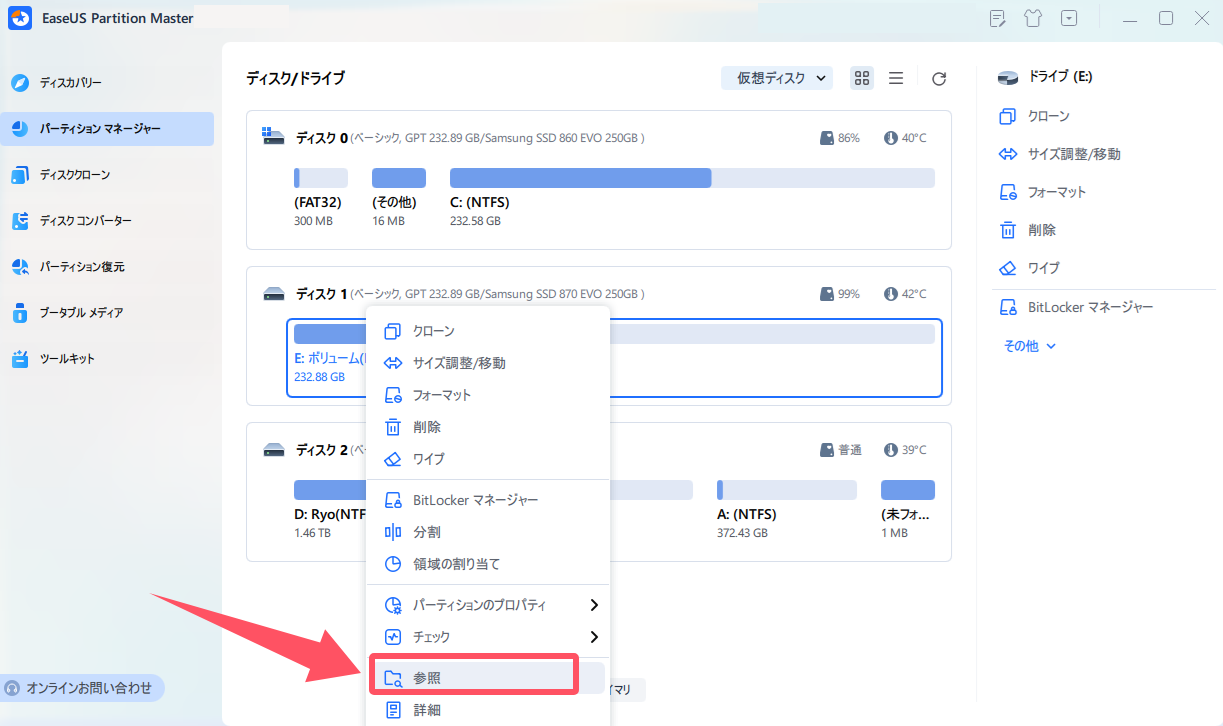Screen dimensions: 1223x726
Task: Open パーティション復元 in the sidebar
Action: [81, 267]
